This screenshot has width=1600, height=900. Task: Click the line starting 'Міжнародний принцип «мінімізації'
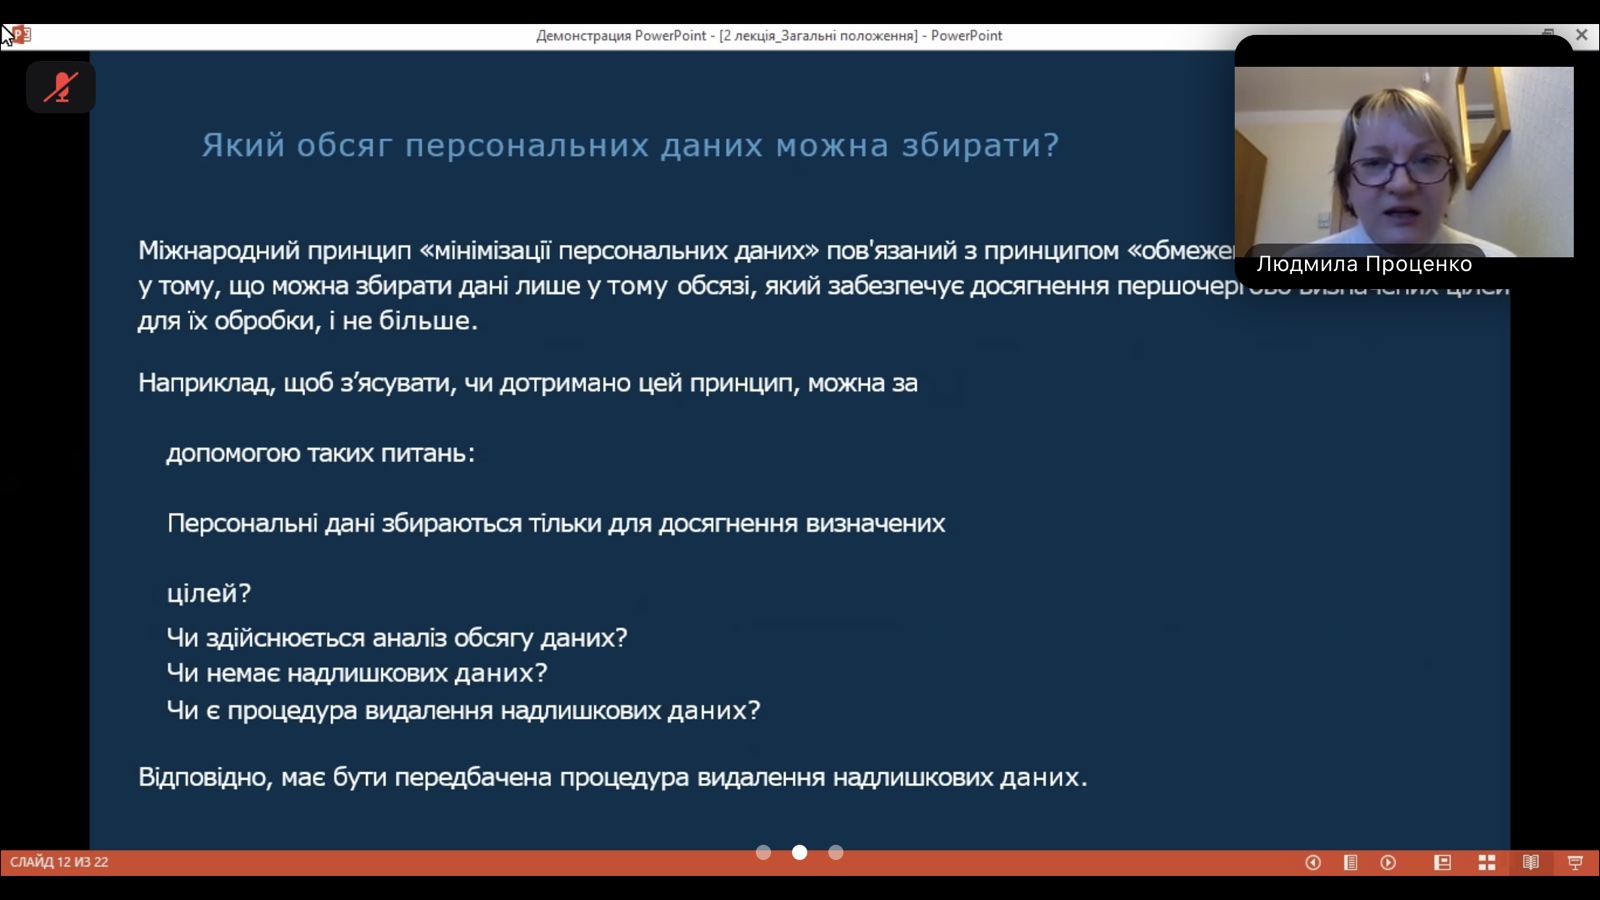click(686, 251)
